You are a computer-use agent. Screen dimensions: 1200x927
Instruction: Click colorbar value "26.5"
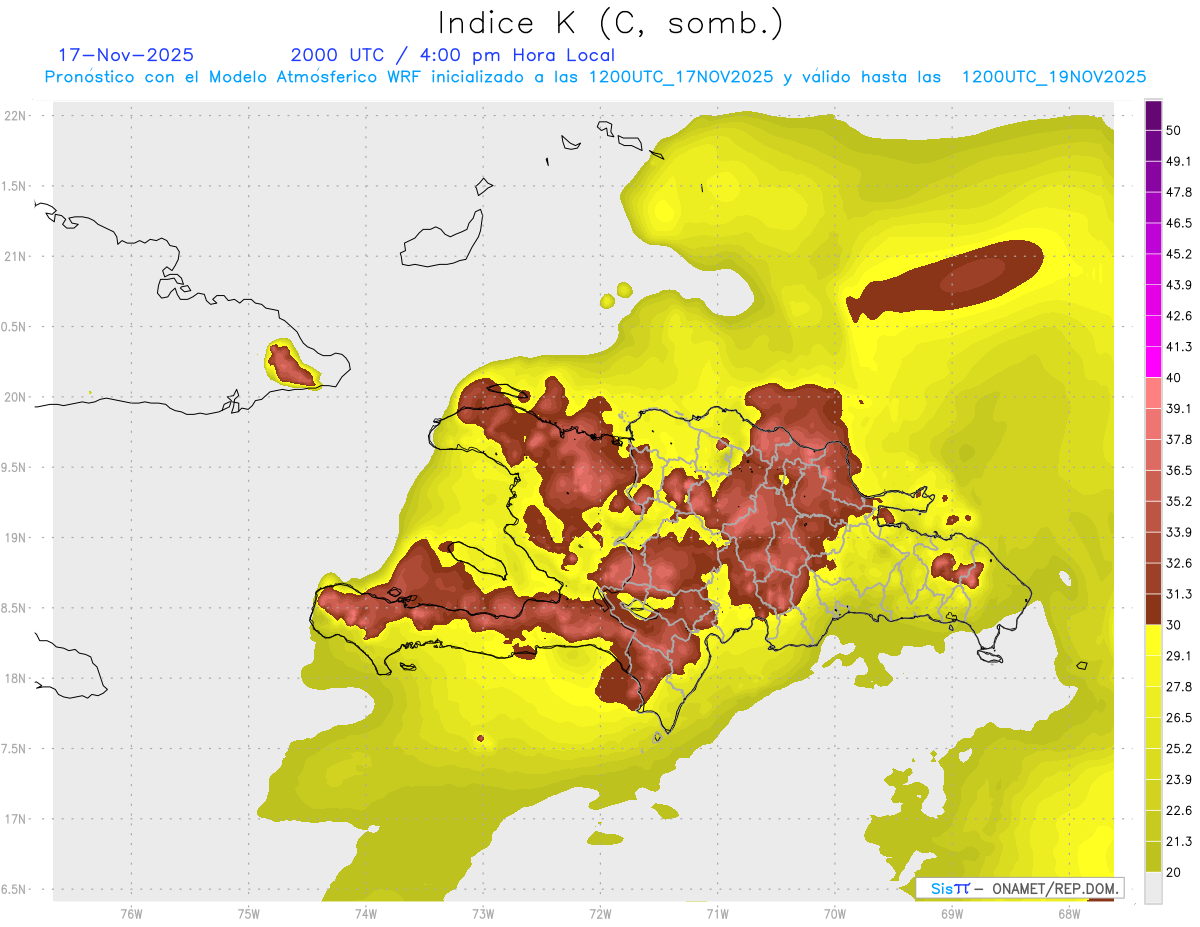pyautogui.click(x=1179, y=718)
